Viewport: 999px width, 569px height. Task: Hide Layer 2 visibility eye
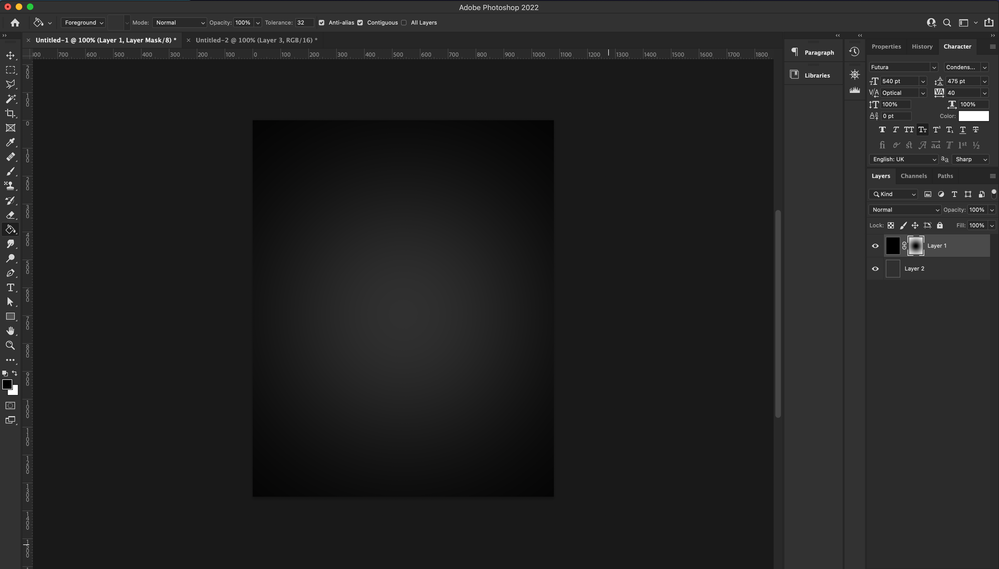[x=875, y=269]
